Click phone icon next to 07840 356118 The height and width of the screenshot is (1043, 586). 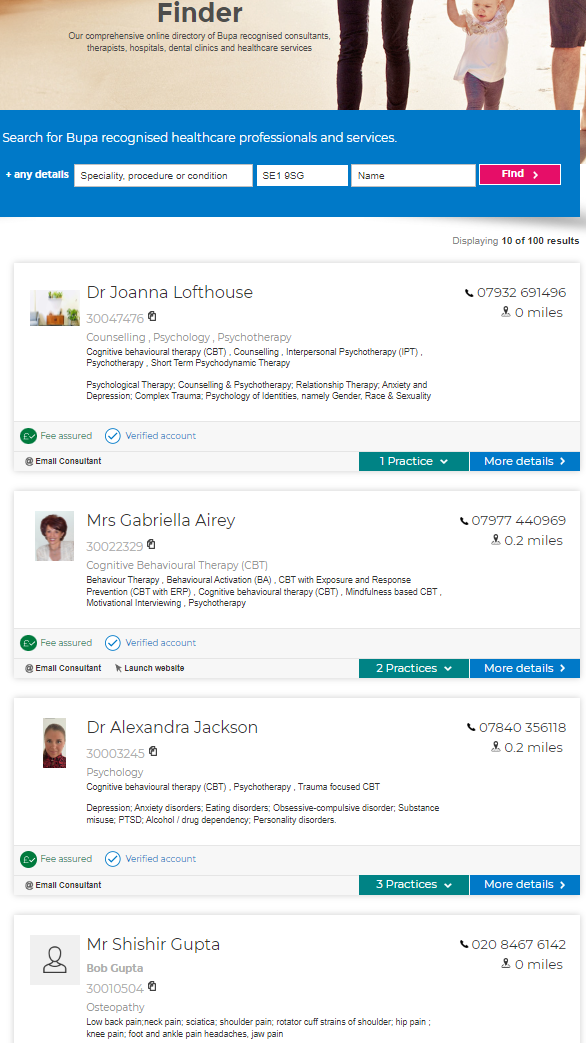[x=472, y=728]
